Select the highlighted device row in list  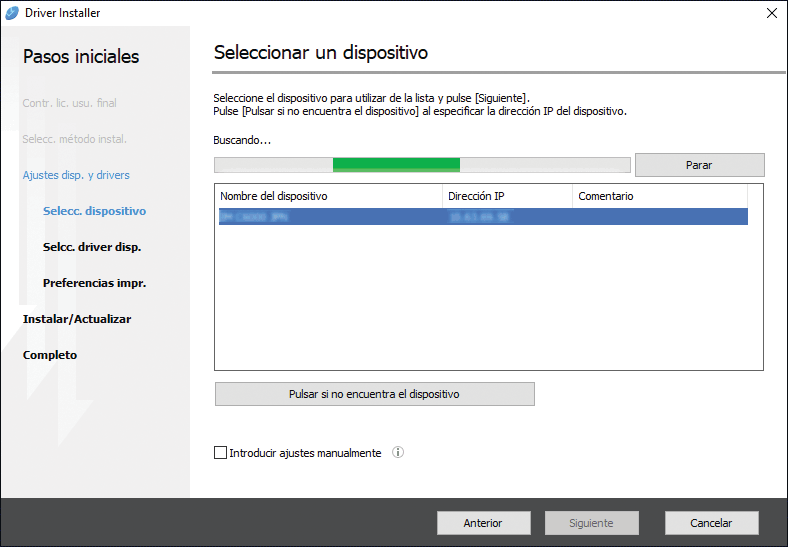480,216
